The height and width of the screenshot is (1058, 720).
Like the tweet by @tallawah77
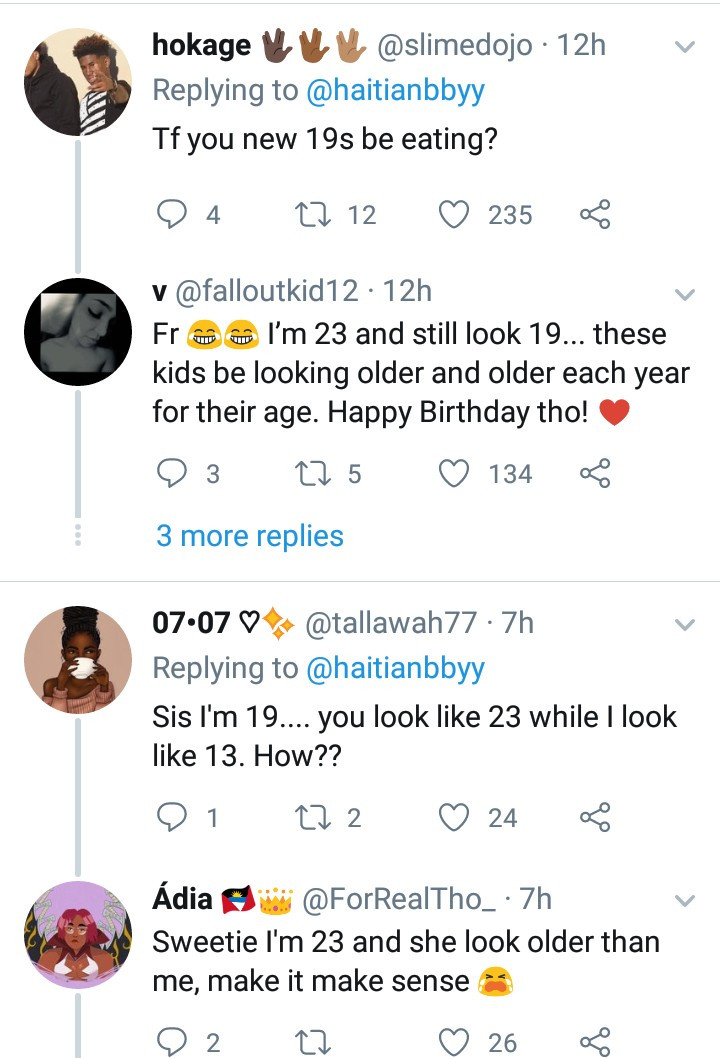click(x=456, y=818)
